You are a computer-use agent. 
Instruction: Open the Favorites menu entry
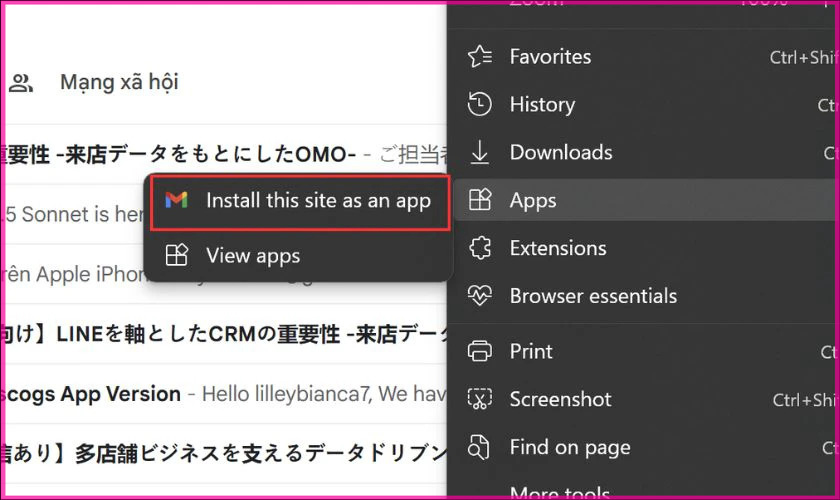click(x=646, y=56)
